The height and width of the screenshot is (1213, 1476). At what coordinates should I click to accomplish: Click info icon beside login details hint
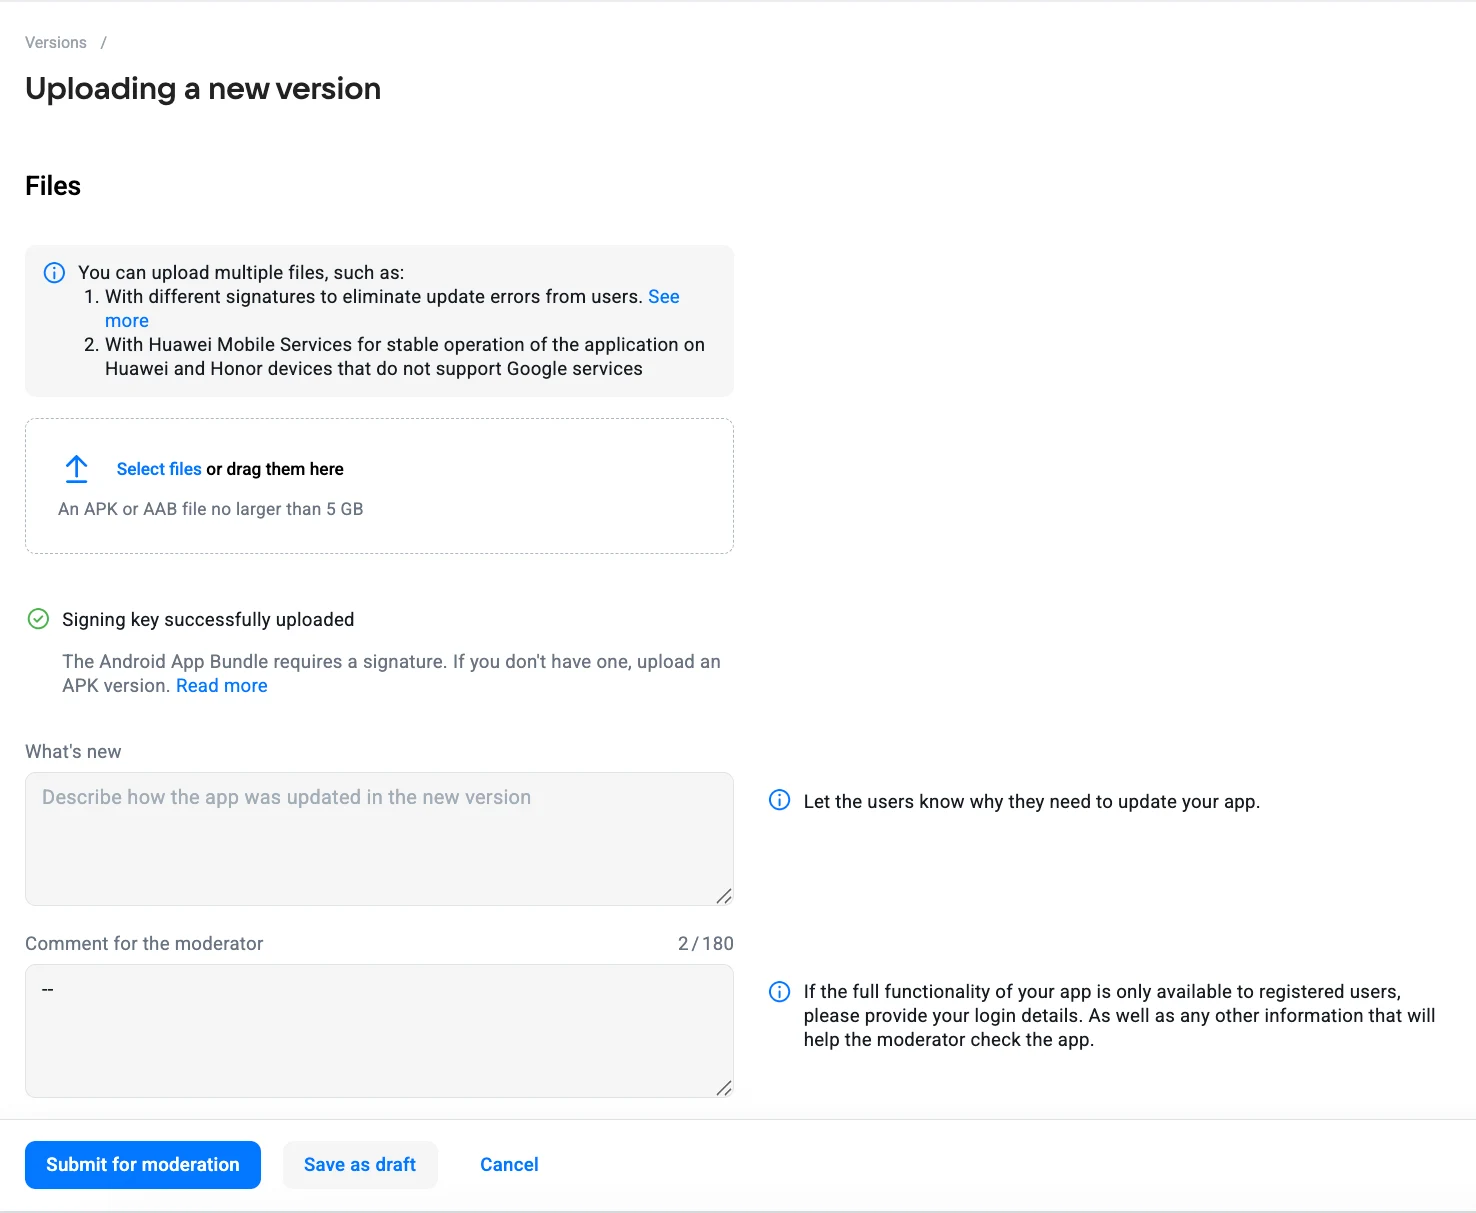pos(779,991)
